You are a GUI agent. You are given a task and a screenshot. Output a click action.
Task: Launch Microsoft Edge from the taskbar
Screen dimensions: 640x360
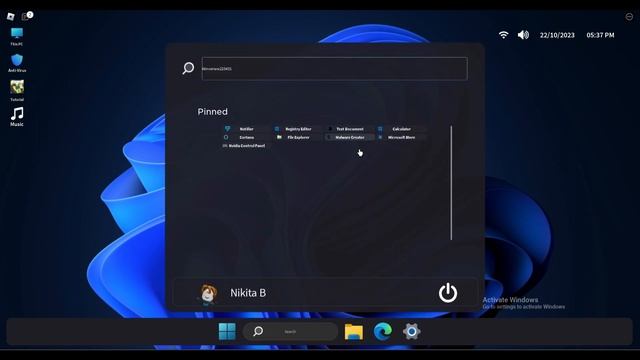tap(382, 331)
